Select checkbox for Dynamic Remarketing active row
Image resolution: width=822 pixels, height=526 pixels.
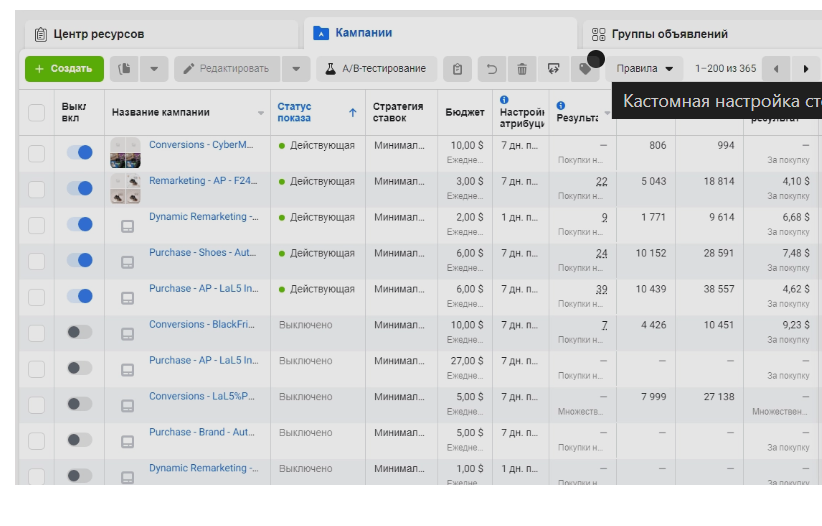tap(36, 226)
